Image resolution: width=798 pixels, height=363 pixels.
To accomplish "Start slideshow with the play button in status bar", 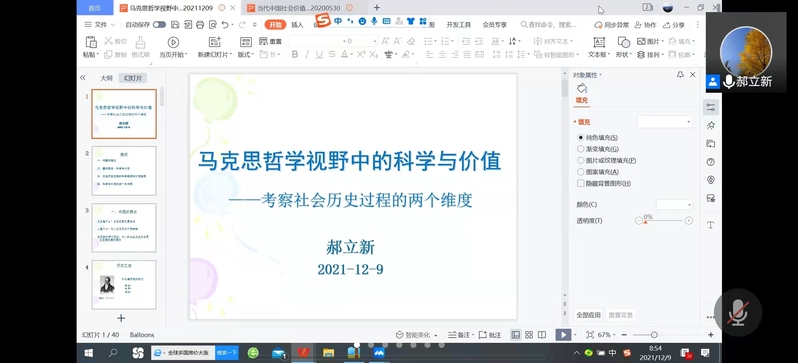I will pos(563,334).
